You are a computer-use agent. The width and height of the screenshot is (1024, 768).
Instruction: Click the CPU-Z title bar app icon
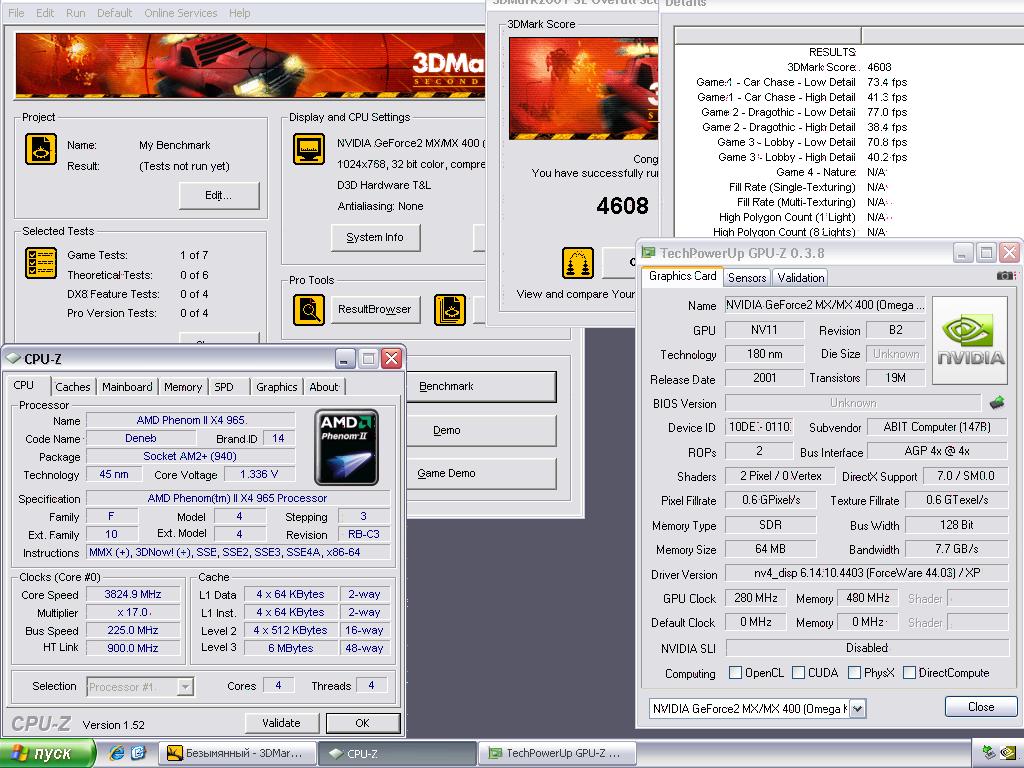click(13, 359)
